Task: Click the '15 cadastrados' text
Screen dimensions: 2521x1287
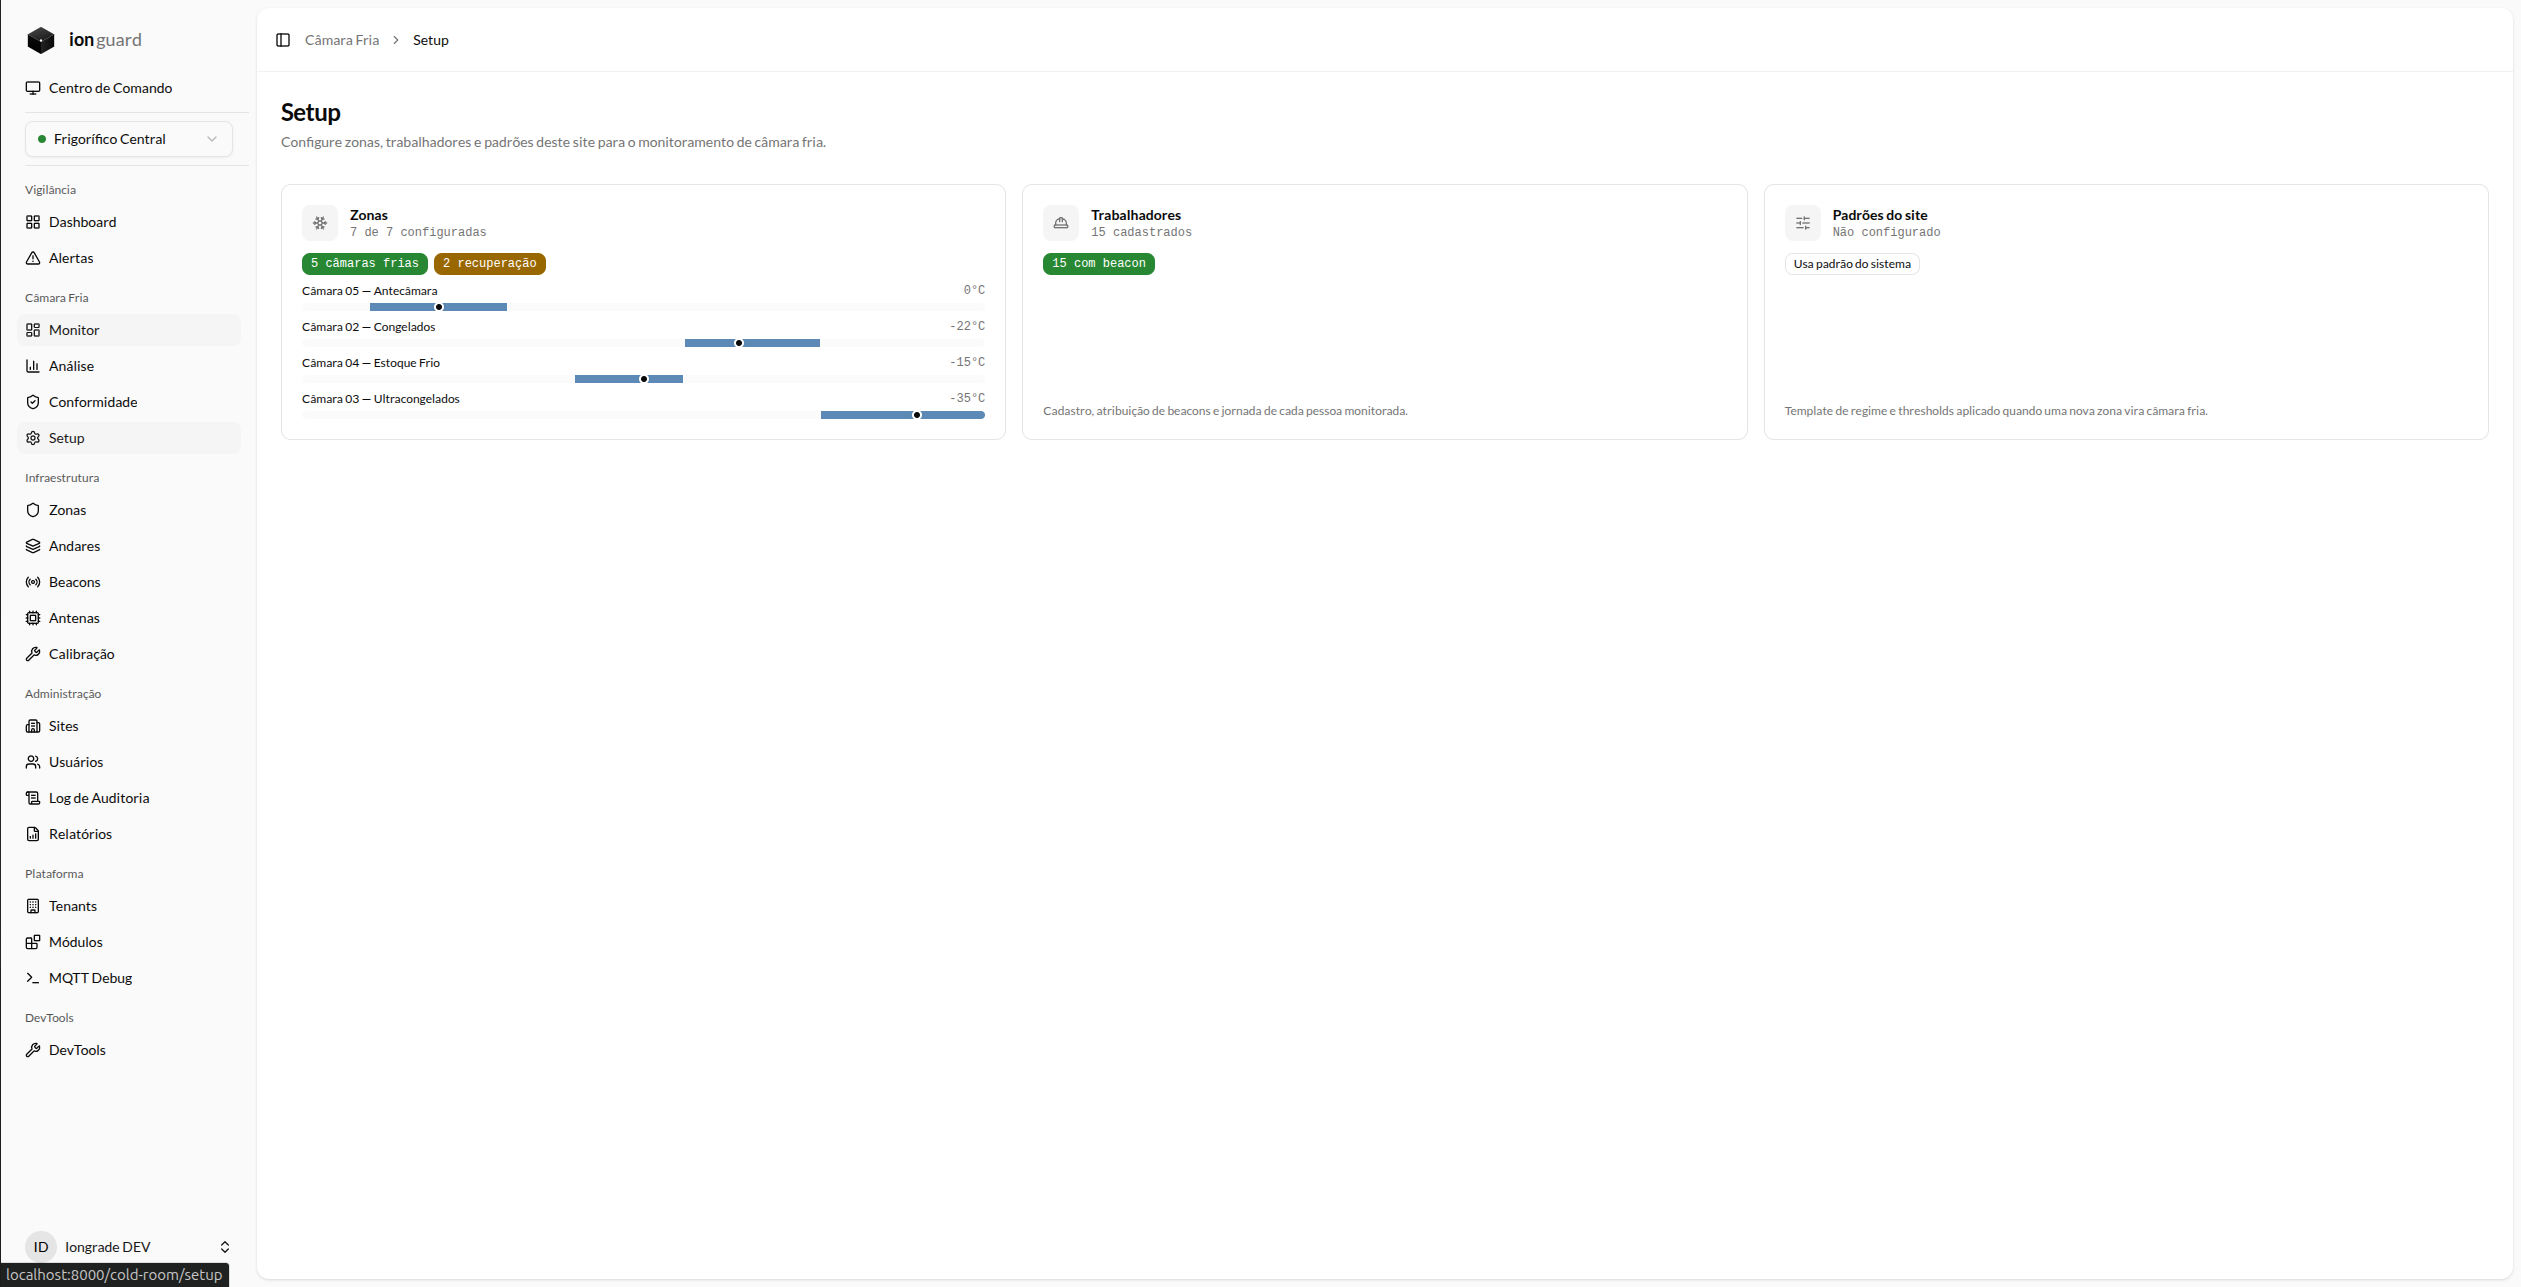Action: tap(1141, 232)
